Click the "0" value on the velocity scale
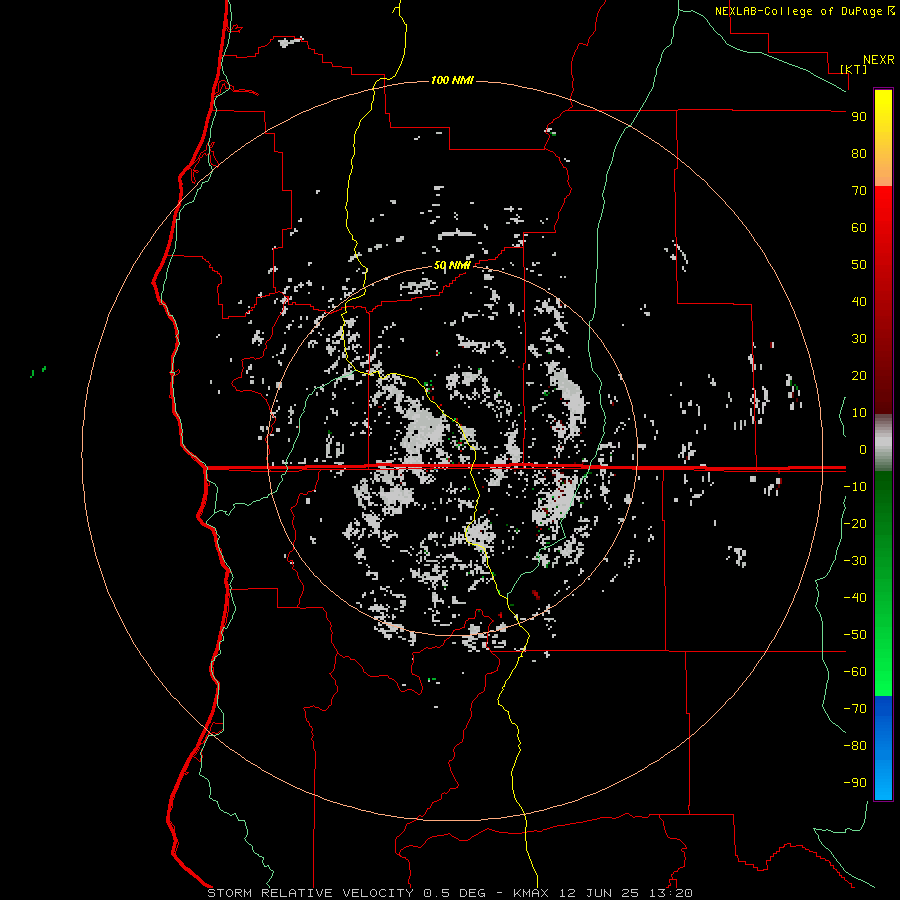Viewport: 900px width, 900px height. 863,450
